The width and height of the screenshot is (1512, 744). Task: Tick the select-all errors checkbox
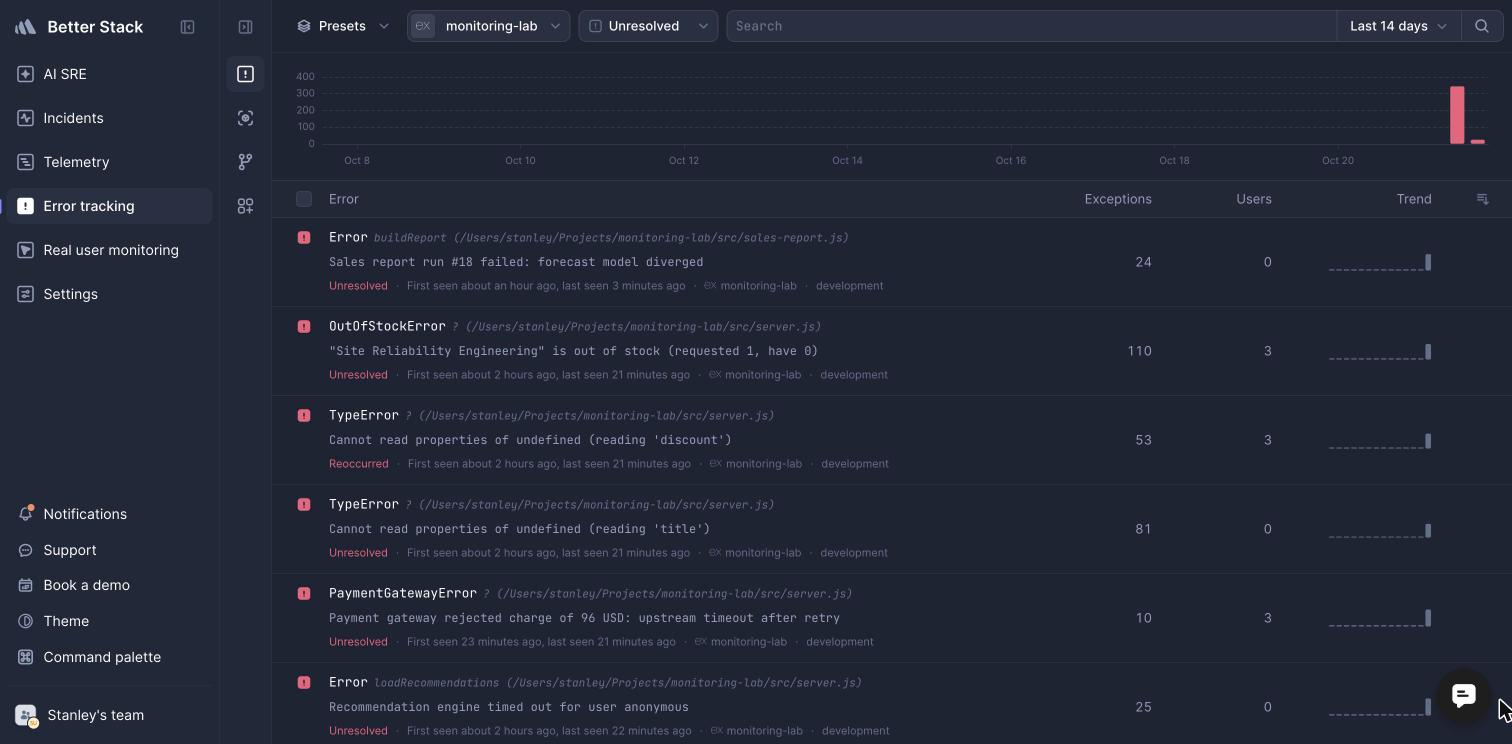(x=304, y=199)
